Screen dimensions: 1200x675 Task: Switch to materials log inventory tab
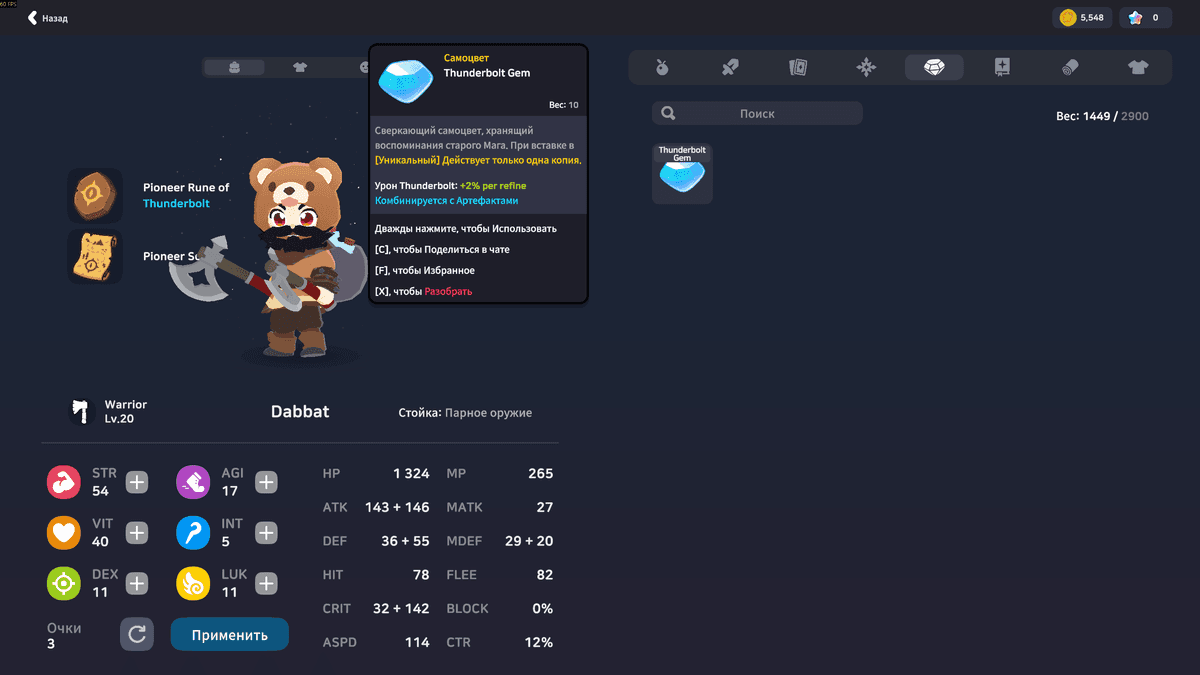point(1070,67)
